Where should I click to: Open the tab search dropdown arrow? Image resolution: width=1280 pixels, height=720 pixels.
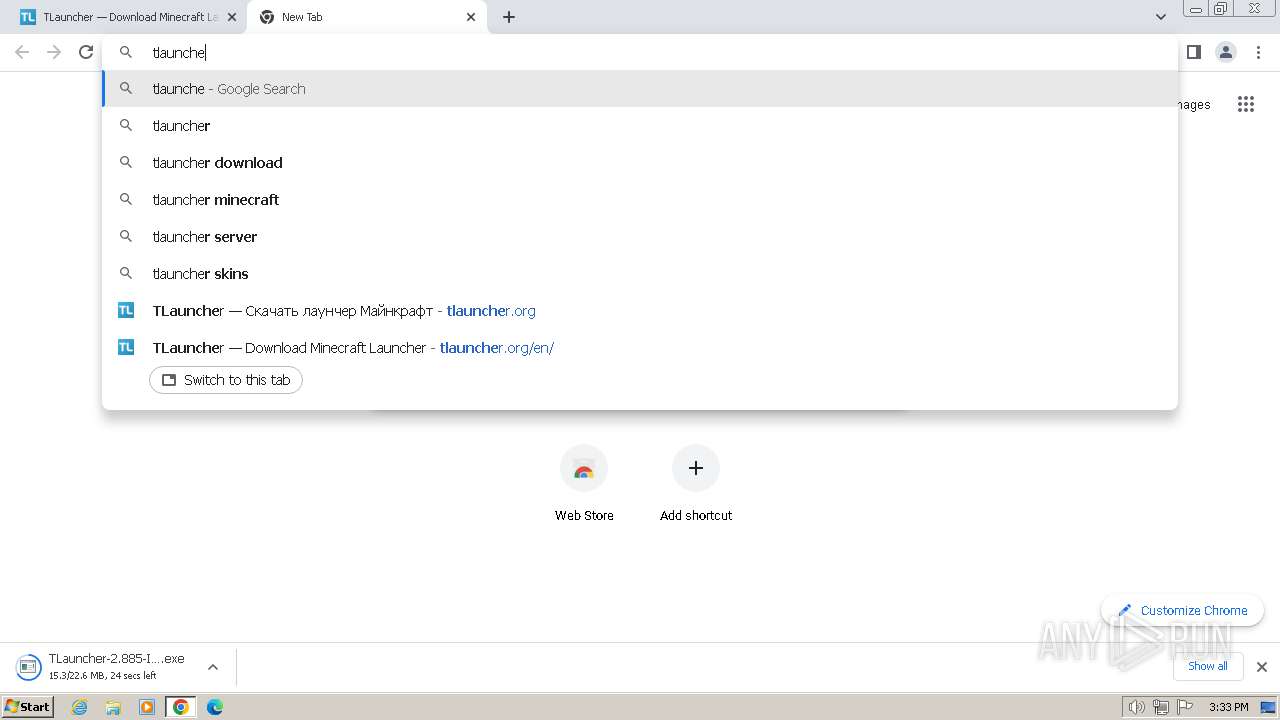pyautogui.click(x=1160, y=17)
